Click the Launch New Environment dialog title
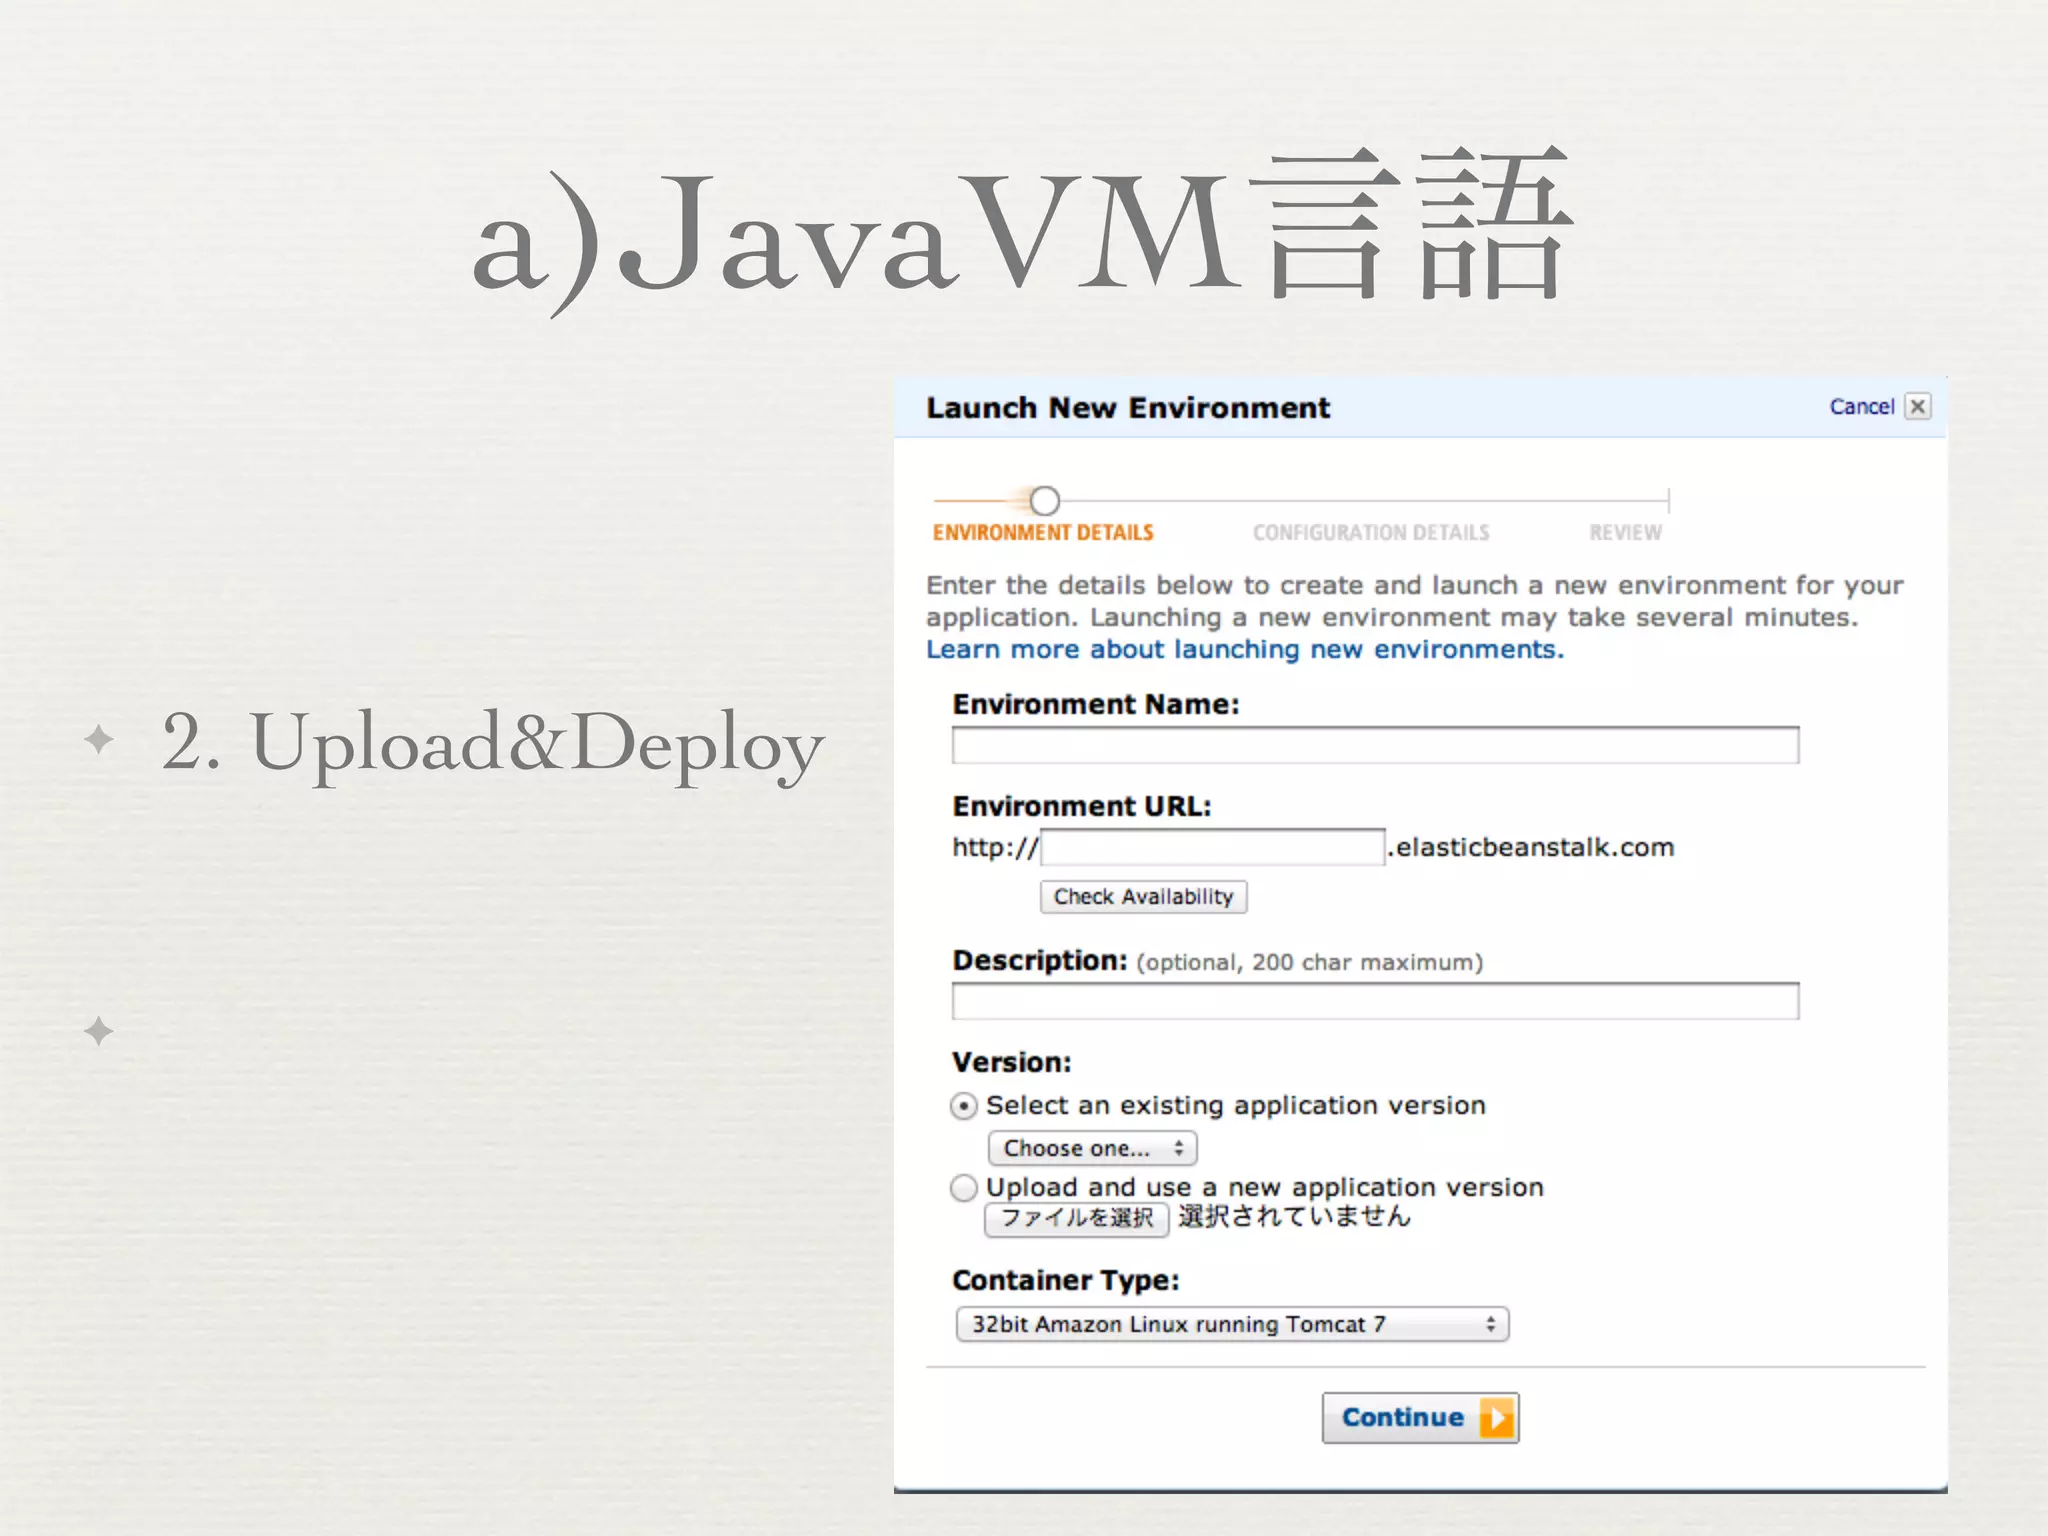The width and height of the screenshot is (2048, 1536). [x=1128, y=408]
